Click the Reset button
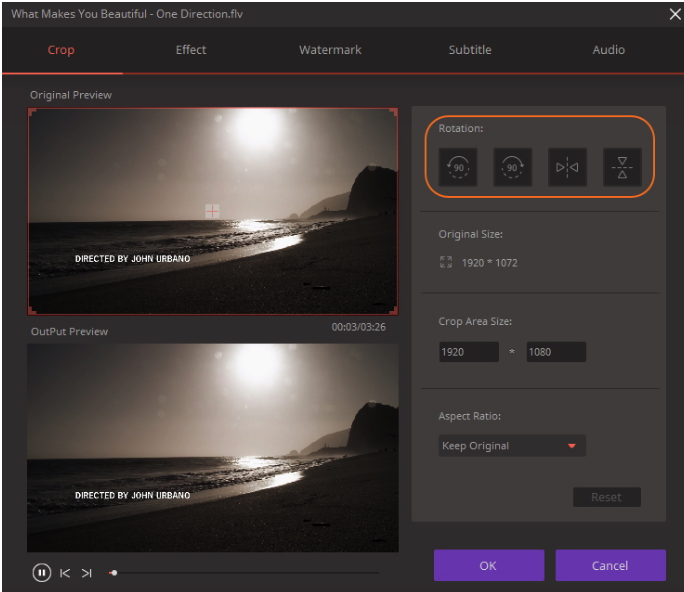This screenshot has height=592, width=684. click(x=607, y=497)
